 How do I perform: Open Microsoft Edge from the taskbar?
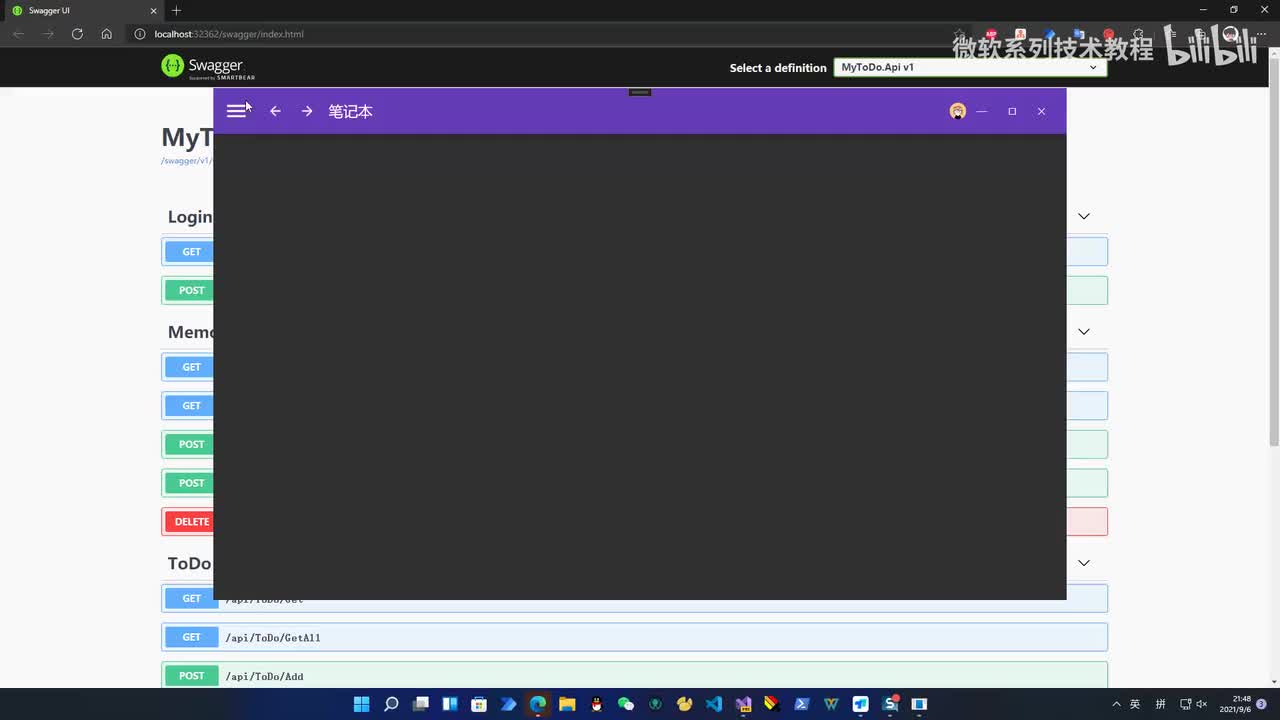click(538, 704)
